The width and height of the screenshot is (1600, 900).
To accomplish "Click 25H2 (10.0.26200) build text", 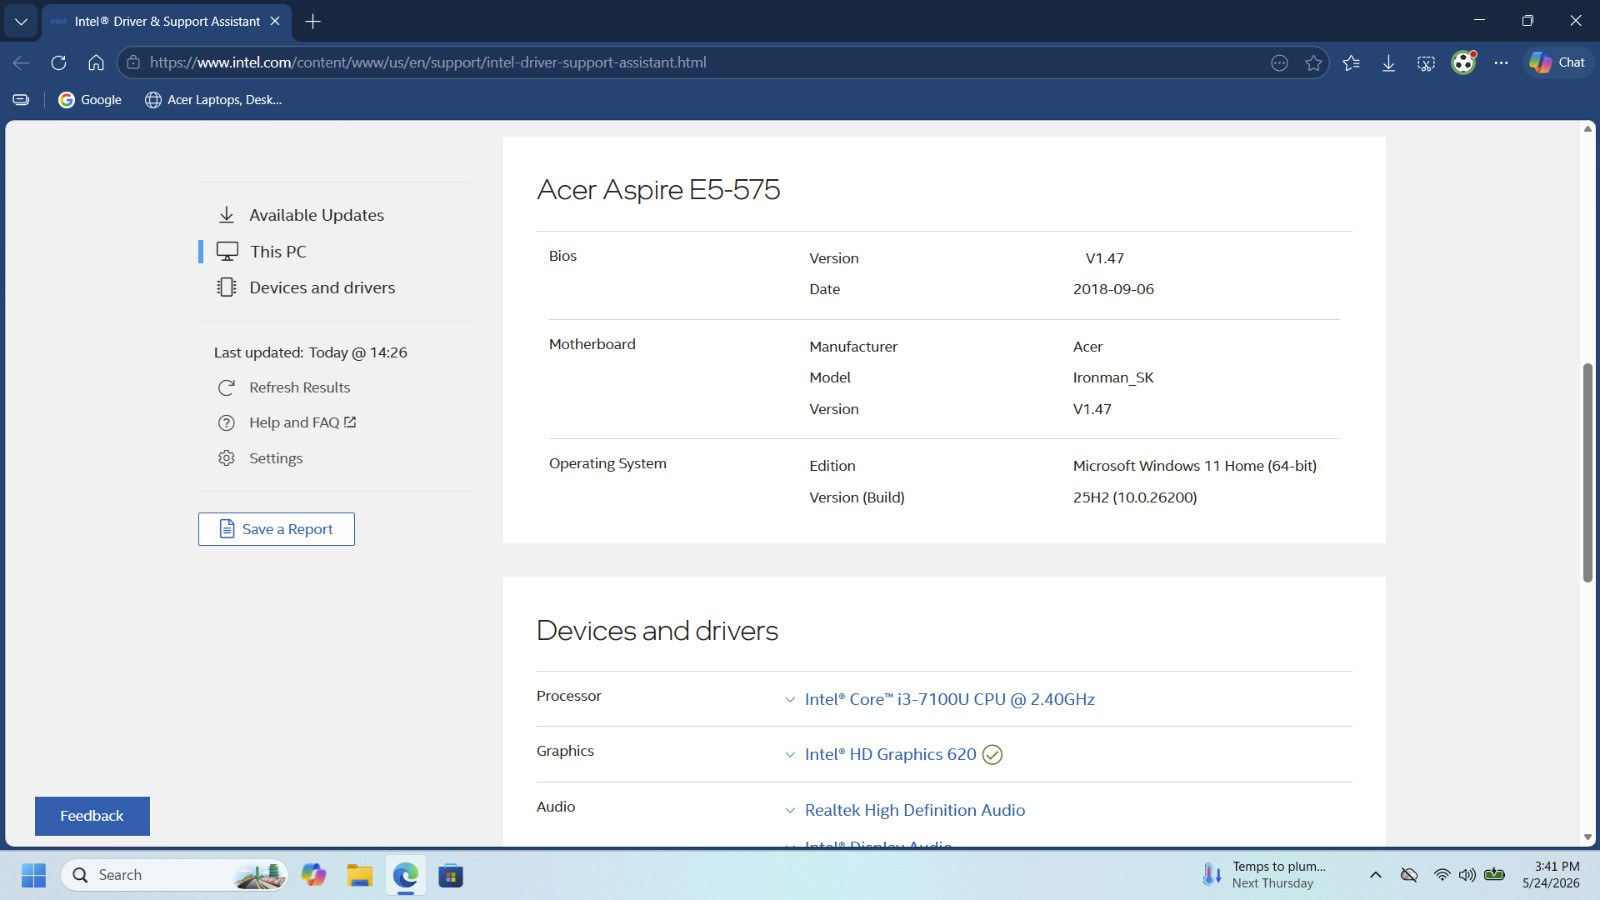I will pyautogui.click(x=1135, y=498).
